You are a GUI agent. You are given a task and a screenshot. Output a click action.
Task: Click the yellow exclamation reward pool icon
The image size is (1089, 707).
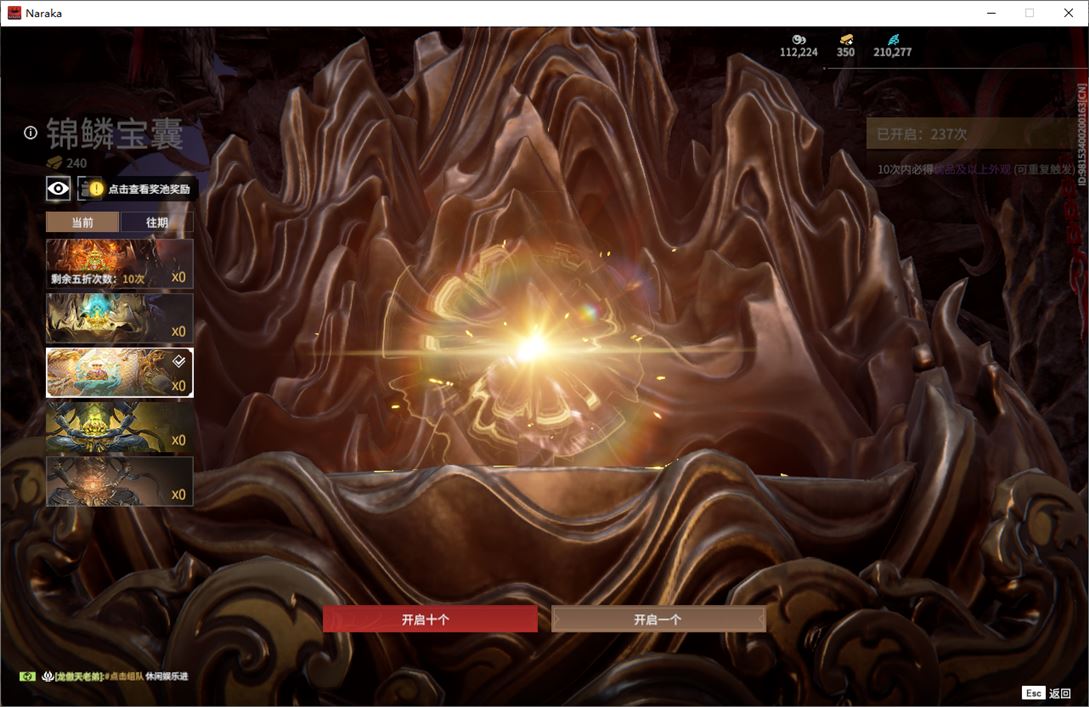click(x=96, y=188)
